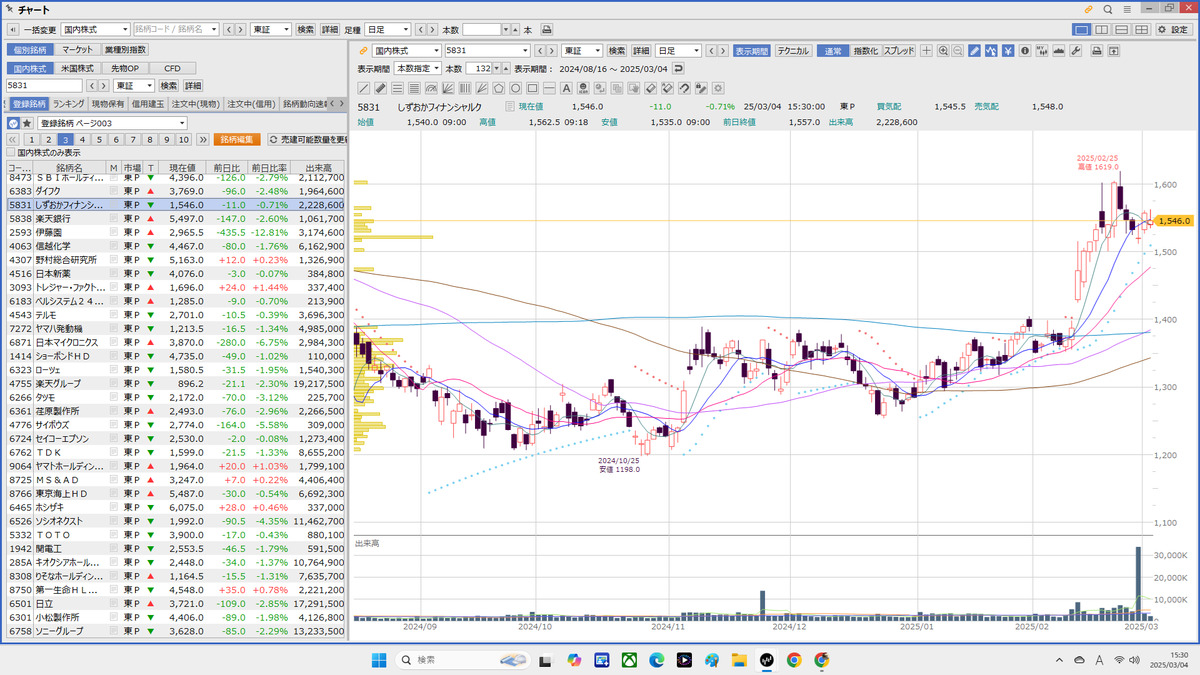
Task: Switch to two-row chart layout
Action: [x=1123, y=30]
